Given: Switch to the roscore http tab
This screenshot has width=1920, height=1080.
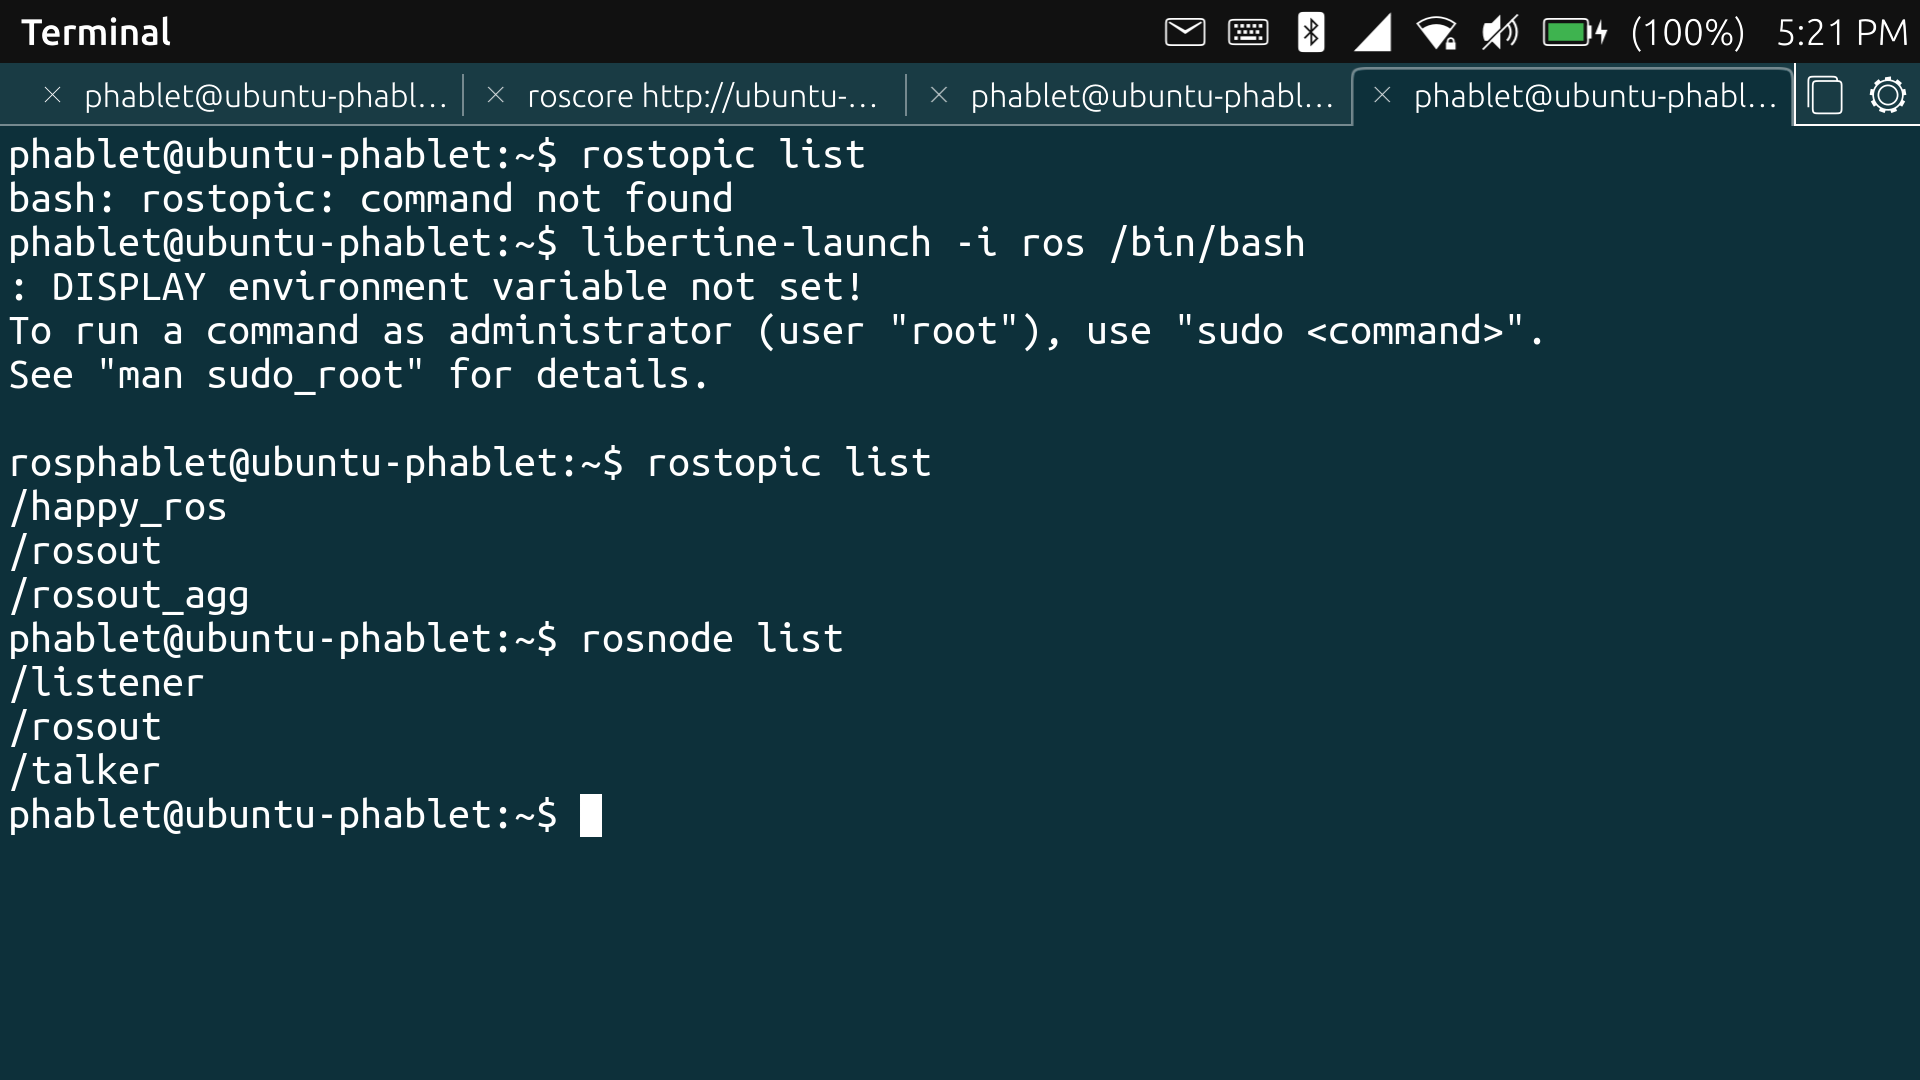Looking at the screenshot, I should click(702, 96).
